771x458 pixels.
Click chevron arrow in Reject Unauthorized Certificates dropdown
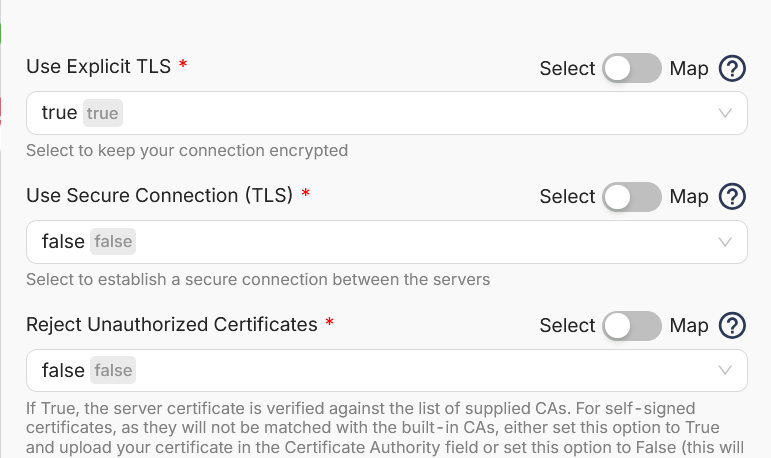(725, 370)
